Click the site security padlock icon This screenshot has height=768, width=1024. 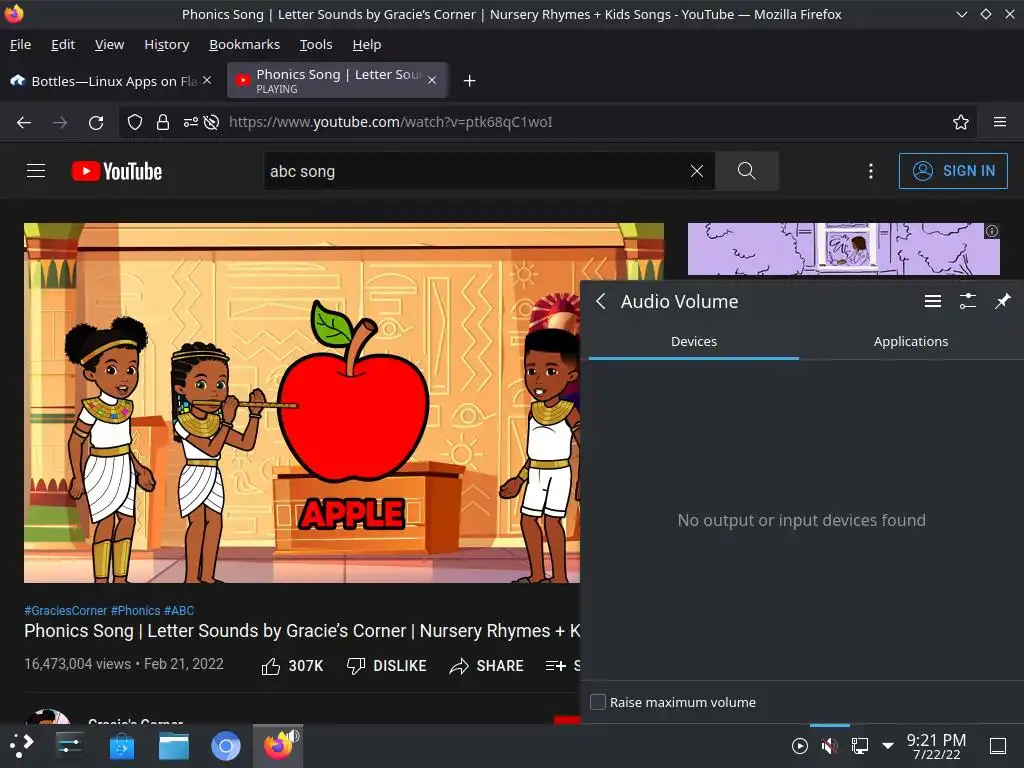click(x=163, y=122)
